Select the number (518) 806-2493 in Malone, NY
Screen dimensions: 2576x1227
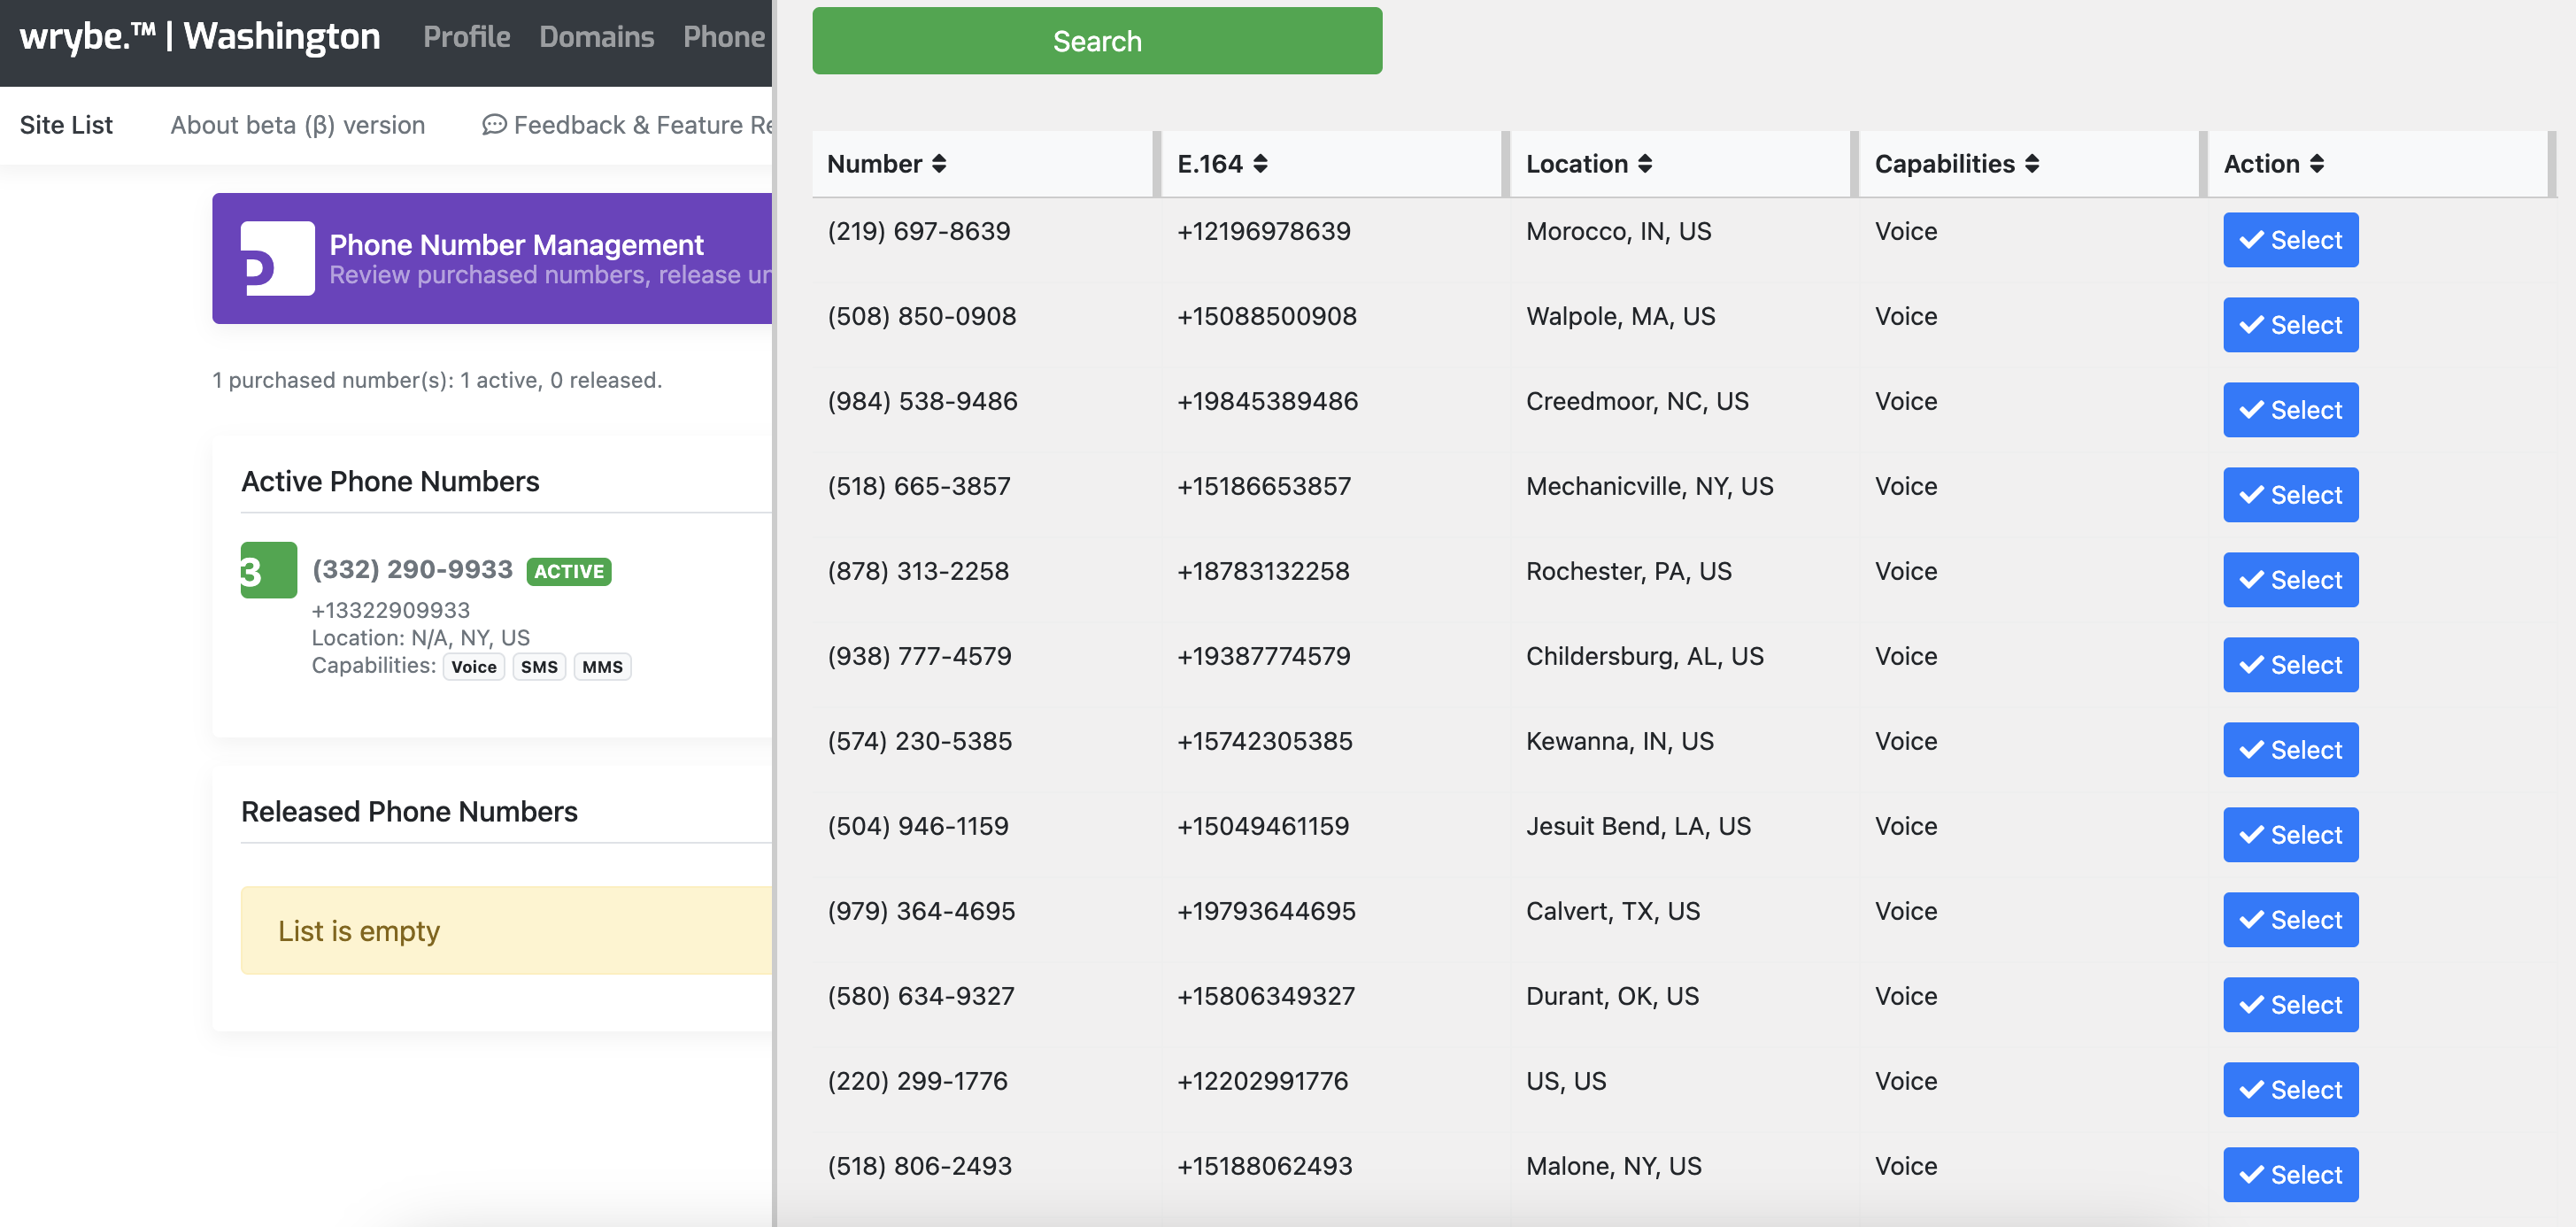tap(2290, 1174)
